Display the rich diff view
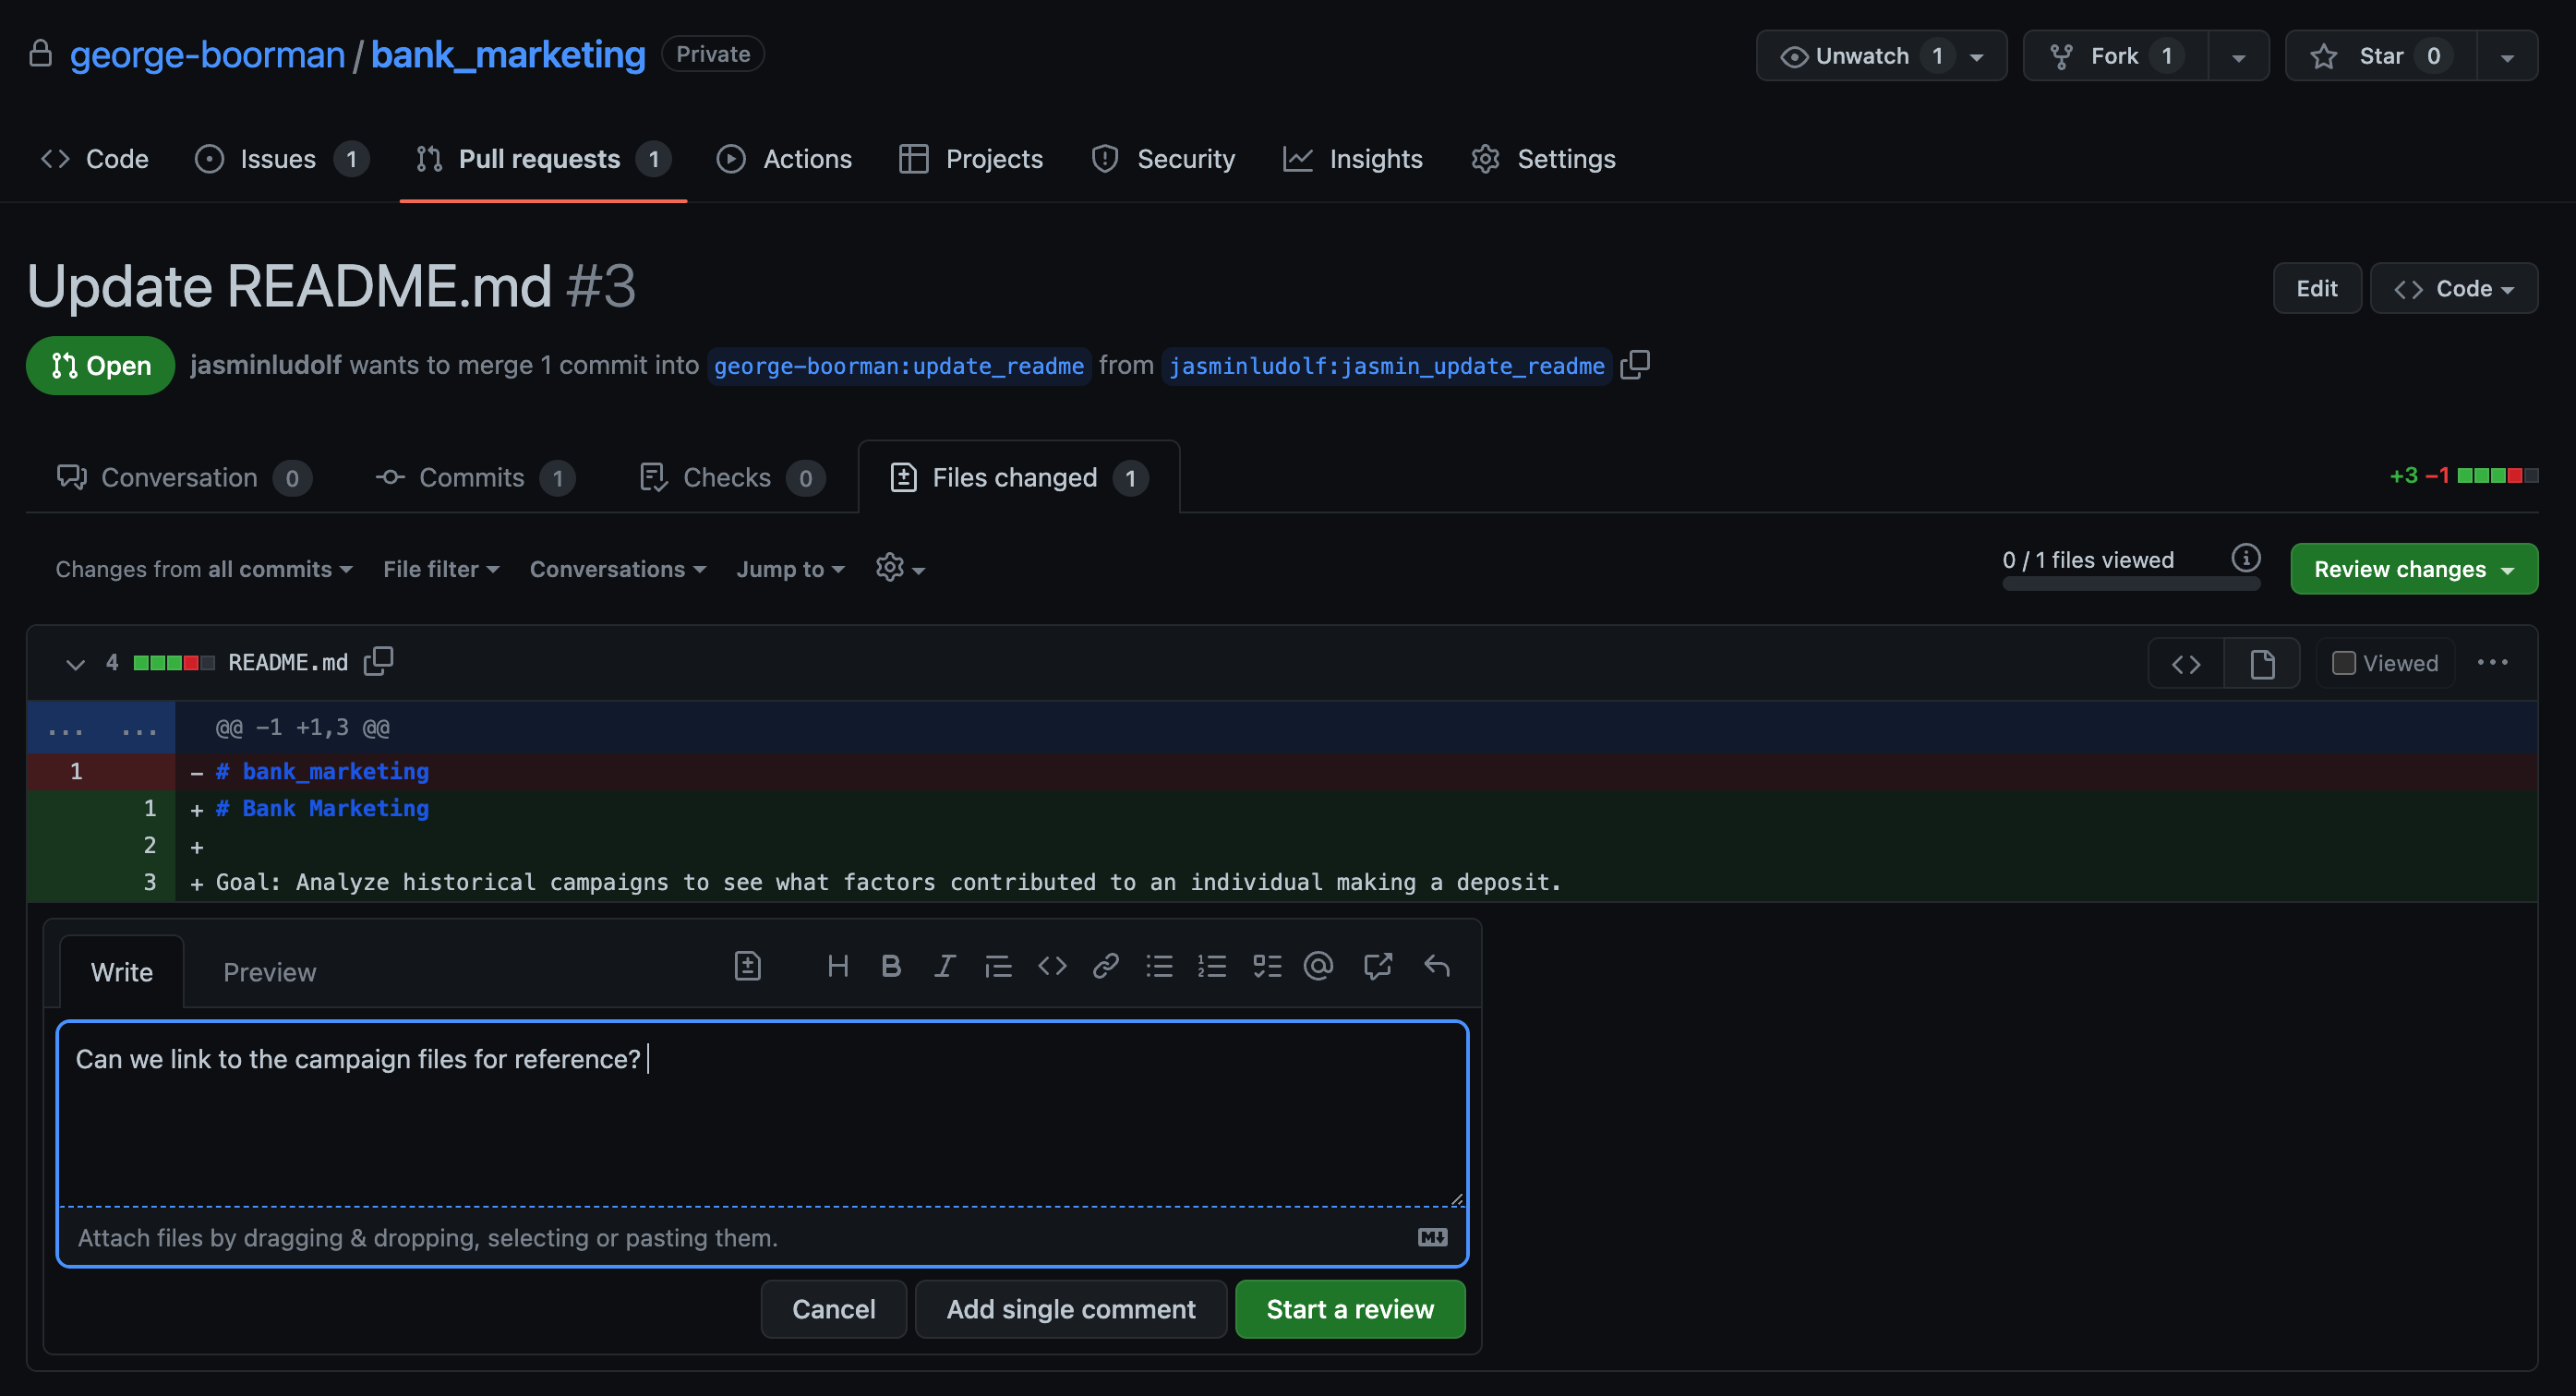This screenshot has height=1396, width=2576. 2262,663
